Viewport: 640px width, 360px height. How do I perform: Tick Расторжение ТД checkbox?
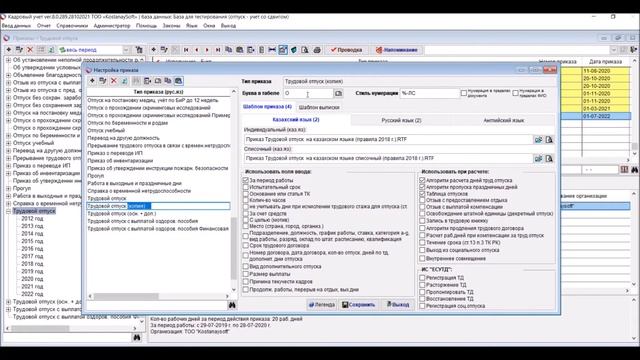[x=422, y=285]
